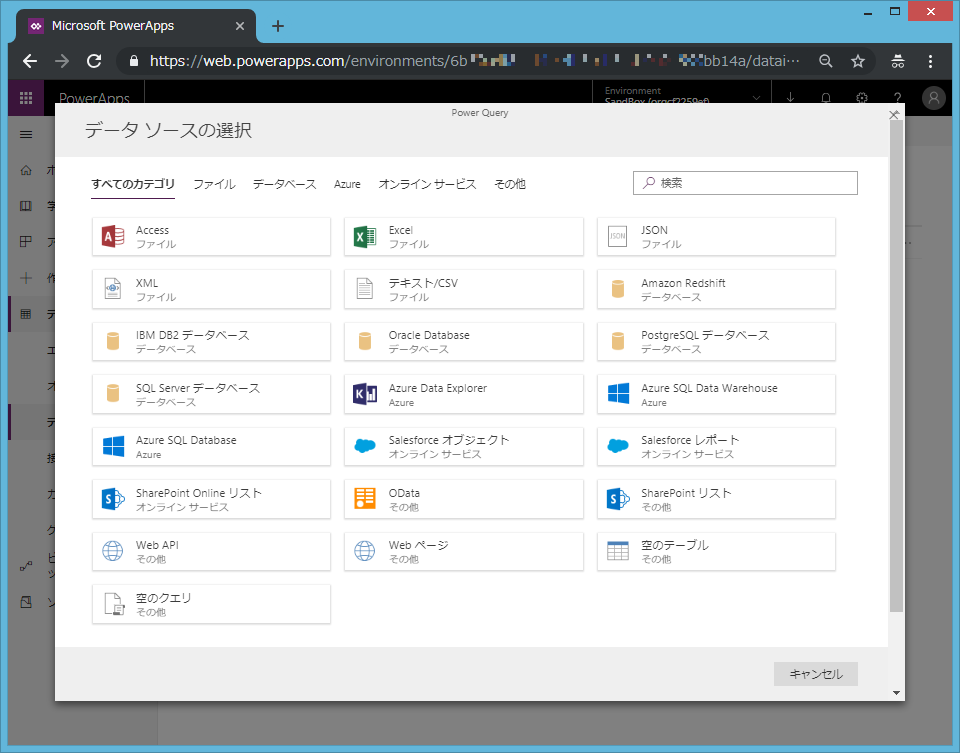
Task: Open the PowerApps app launcher waffle
Action: (26, 98)
